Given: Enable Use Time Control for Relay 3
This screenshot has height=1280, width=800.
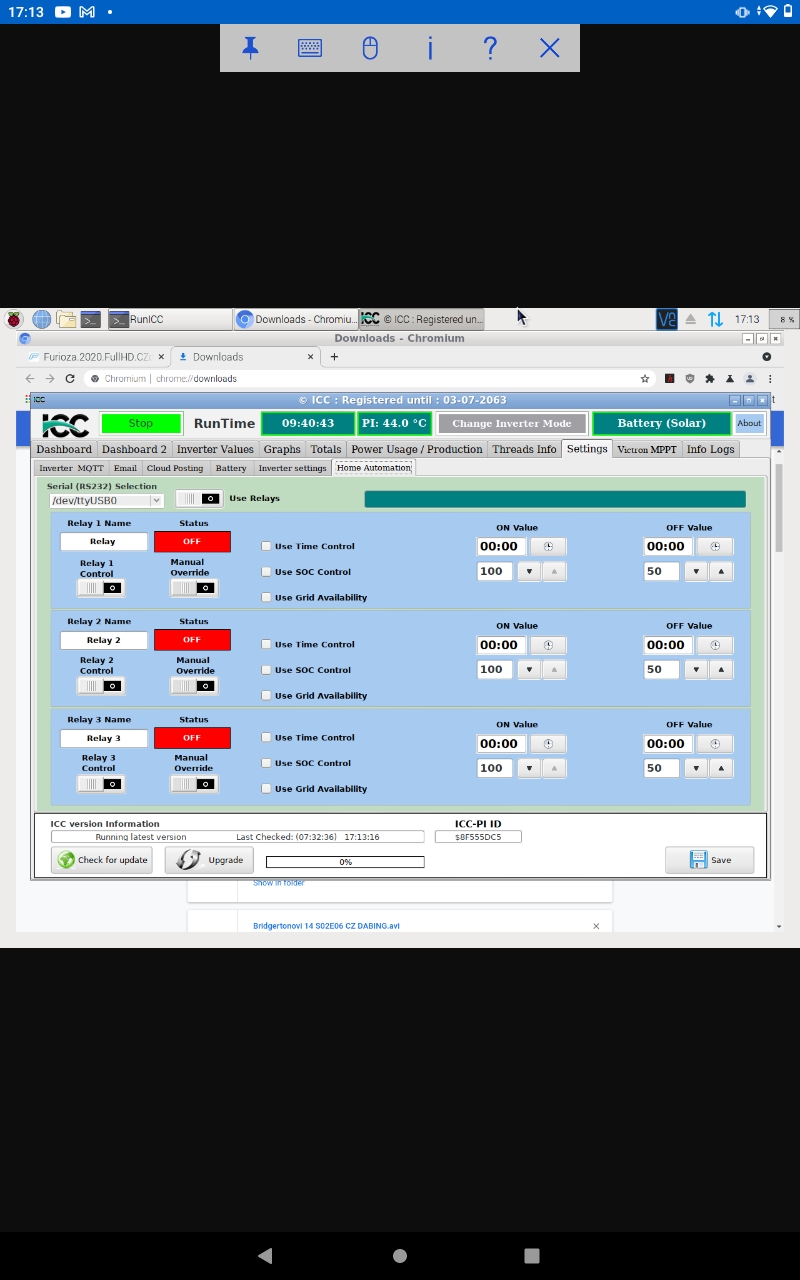Looking at the screenshot, I should tap(266, 737).
